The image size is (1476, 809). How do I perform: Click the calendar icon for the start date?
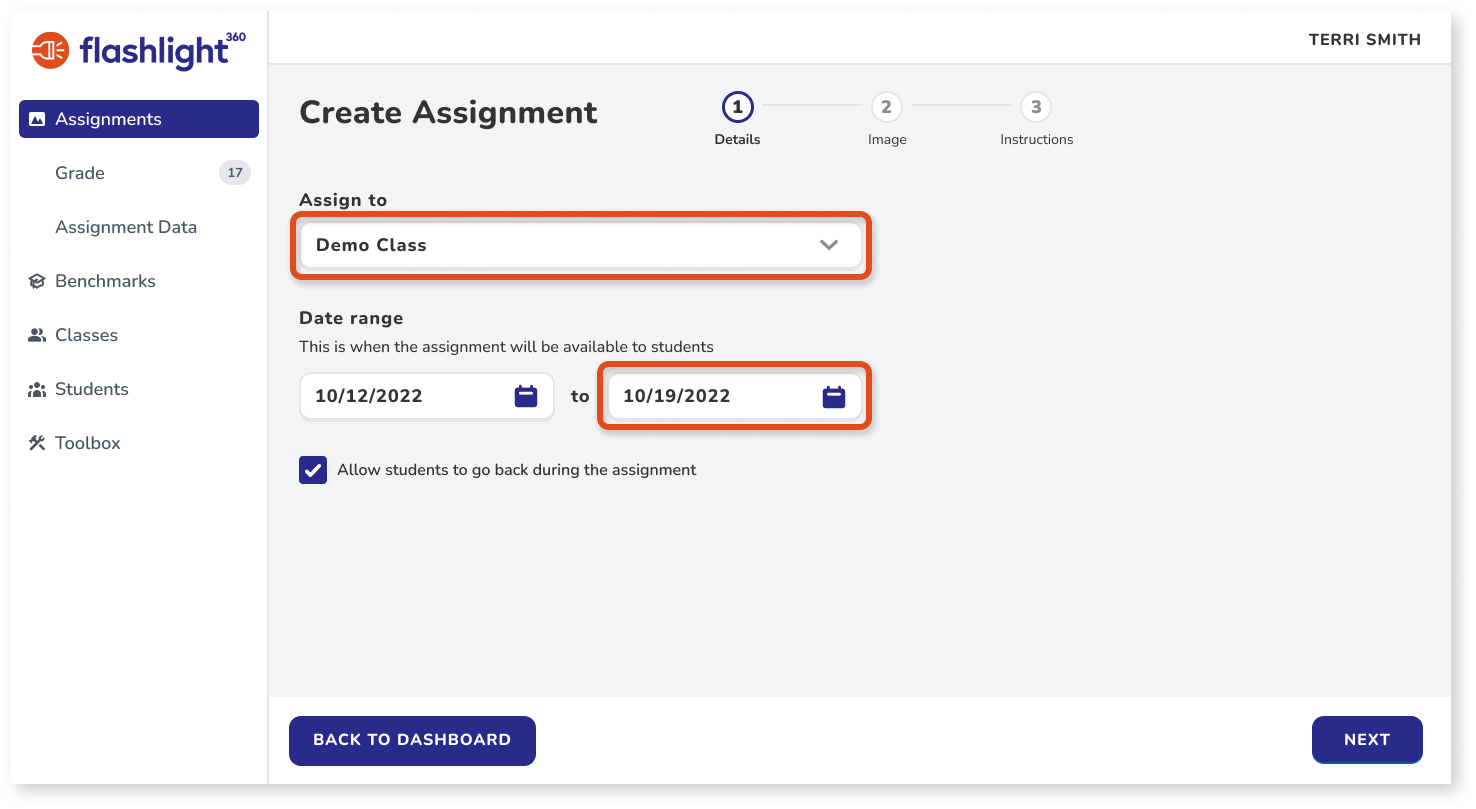pos(524,395)
